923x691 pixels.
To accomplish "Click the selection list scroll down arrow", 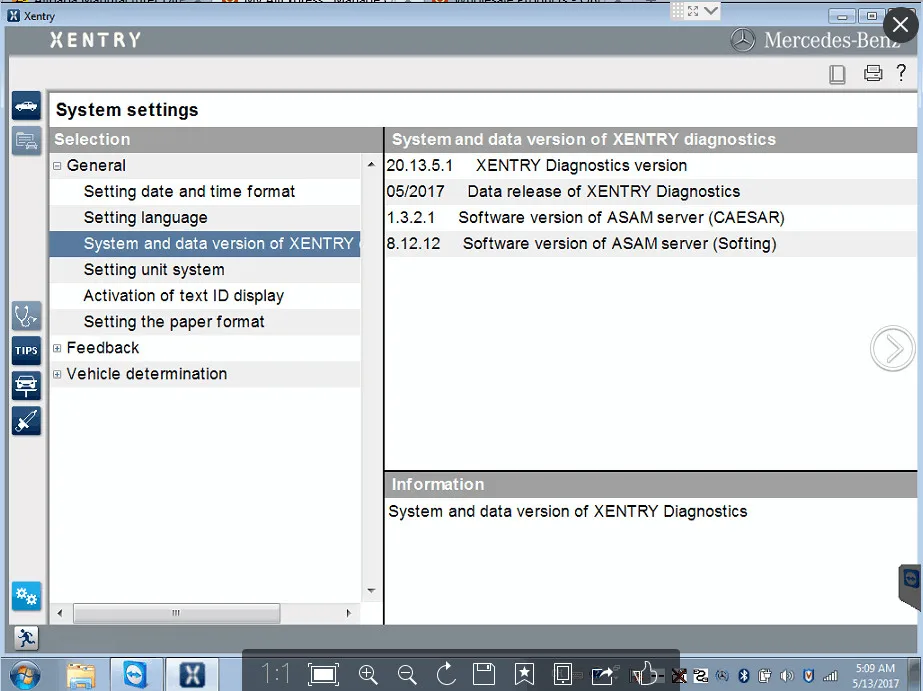I will [x=371, y=590].
